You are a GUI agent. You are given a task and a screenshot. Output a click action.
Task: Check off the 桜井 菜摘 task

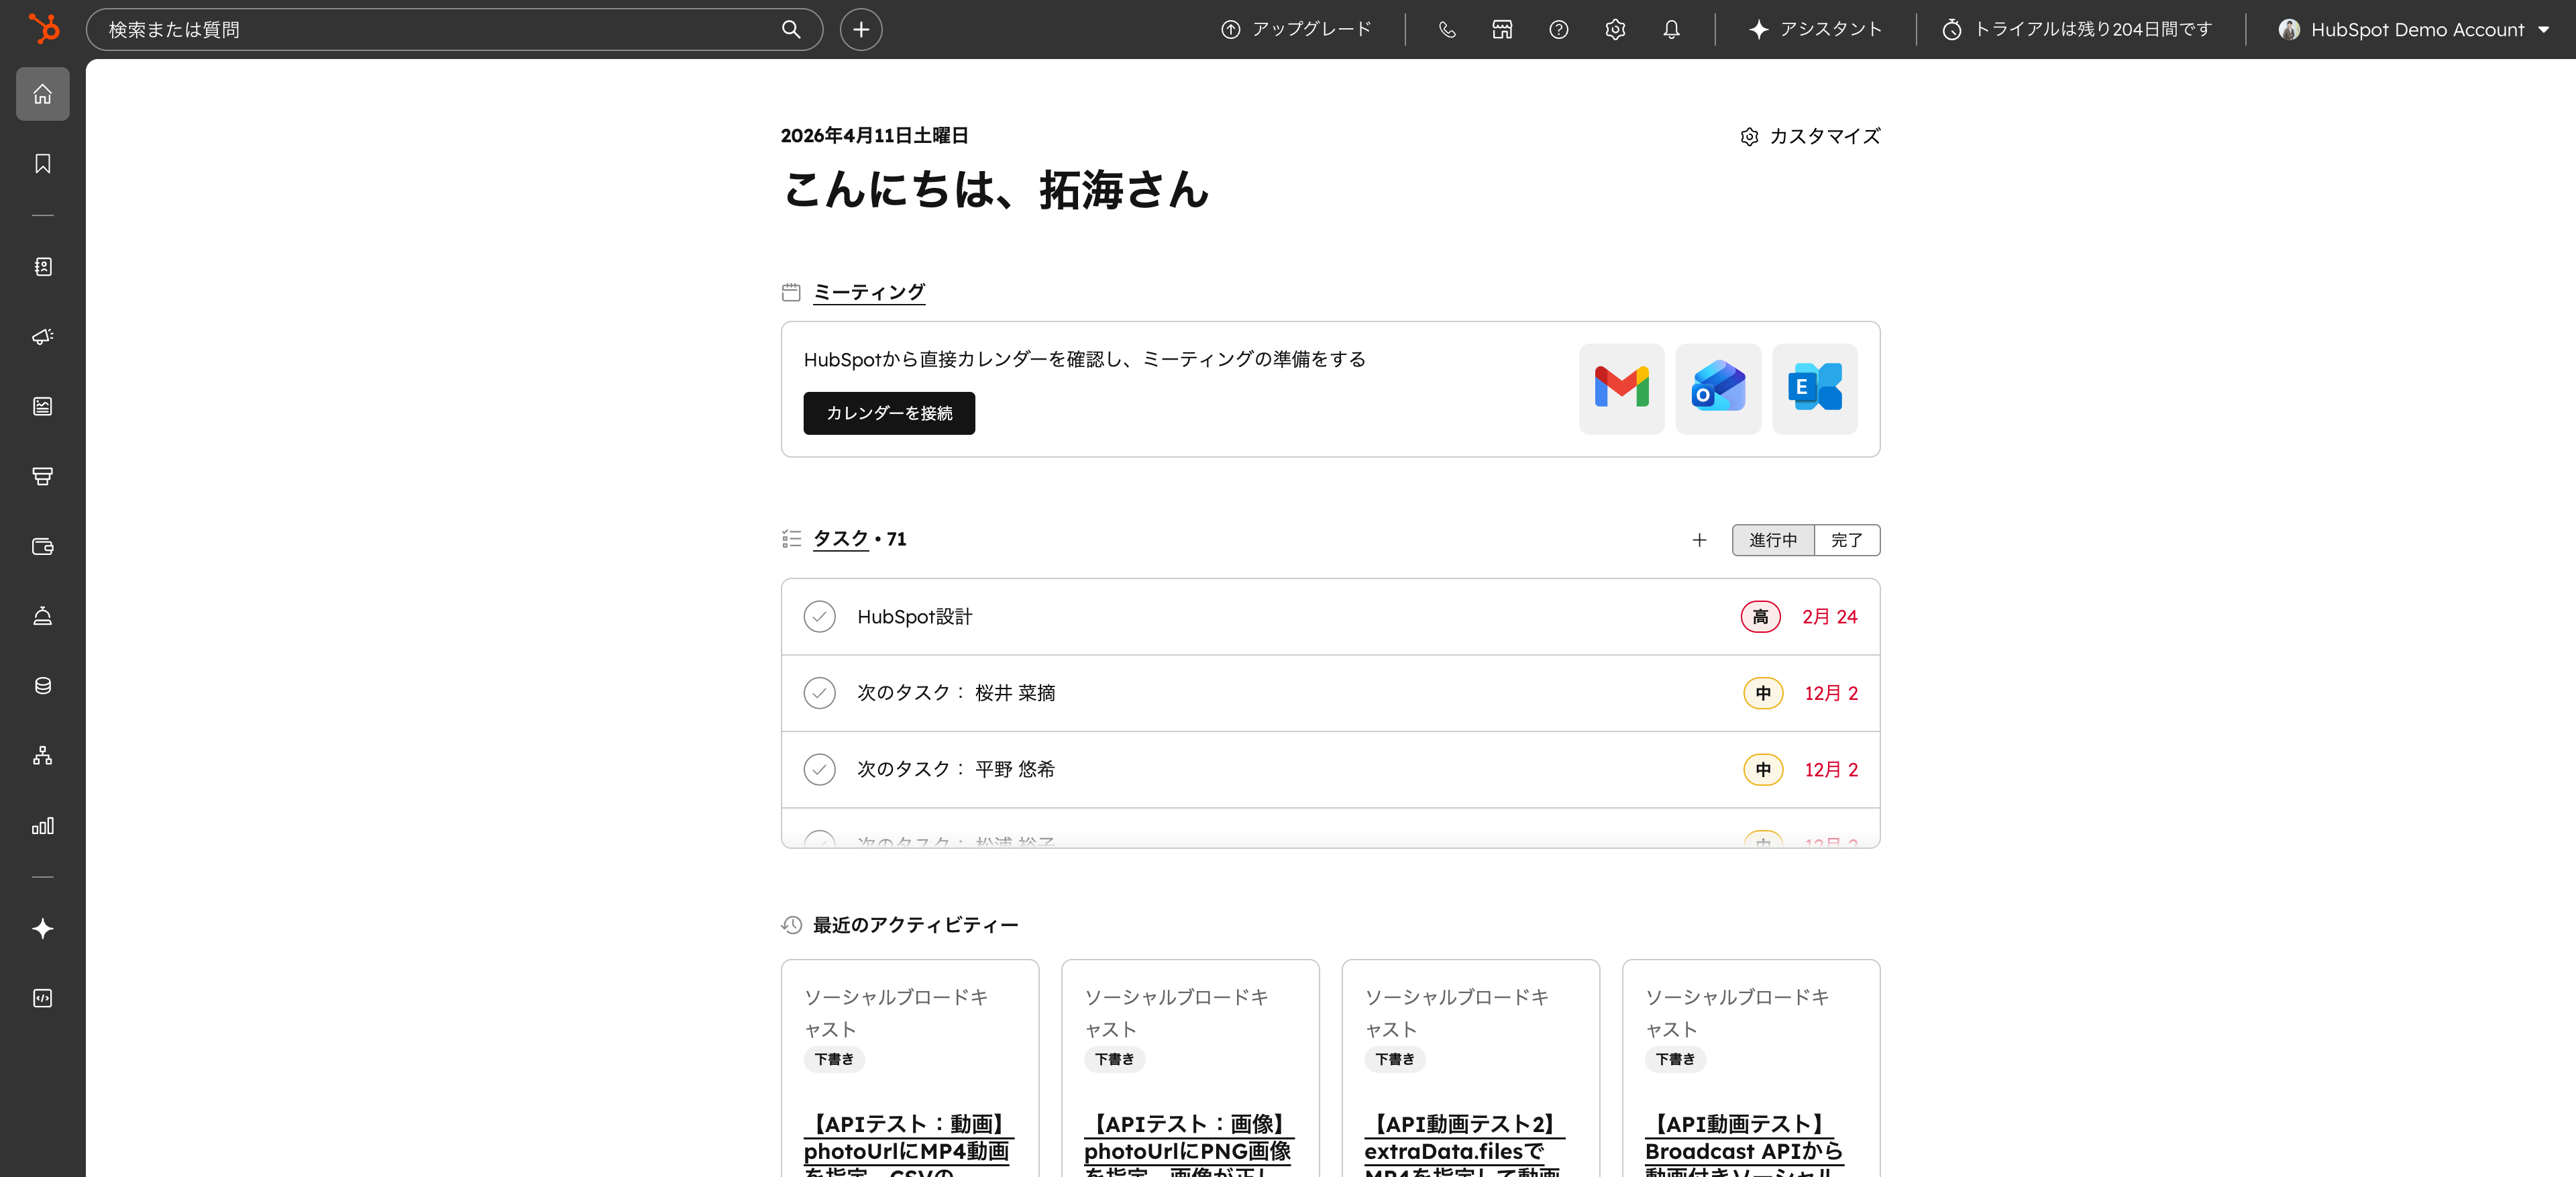click(x=819, y=693)
